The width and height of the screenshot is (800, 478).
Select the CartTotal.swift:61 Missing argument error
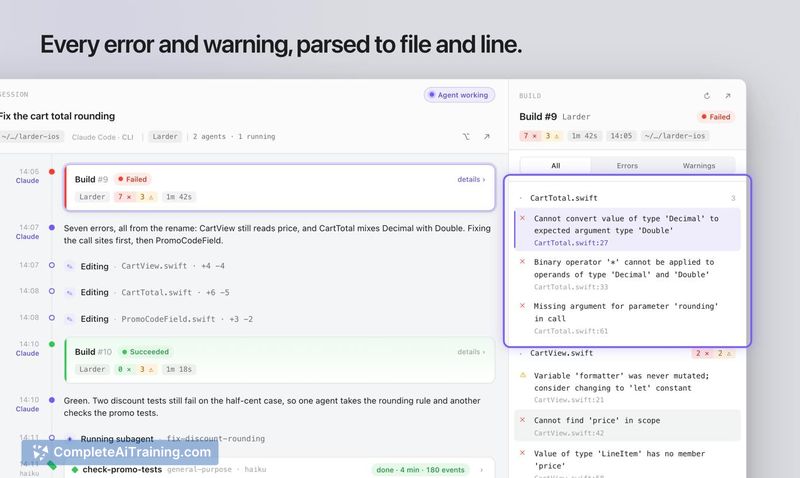pos(627,318)
